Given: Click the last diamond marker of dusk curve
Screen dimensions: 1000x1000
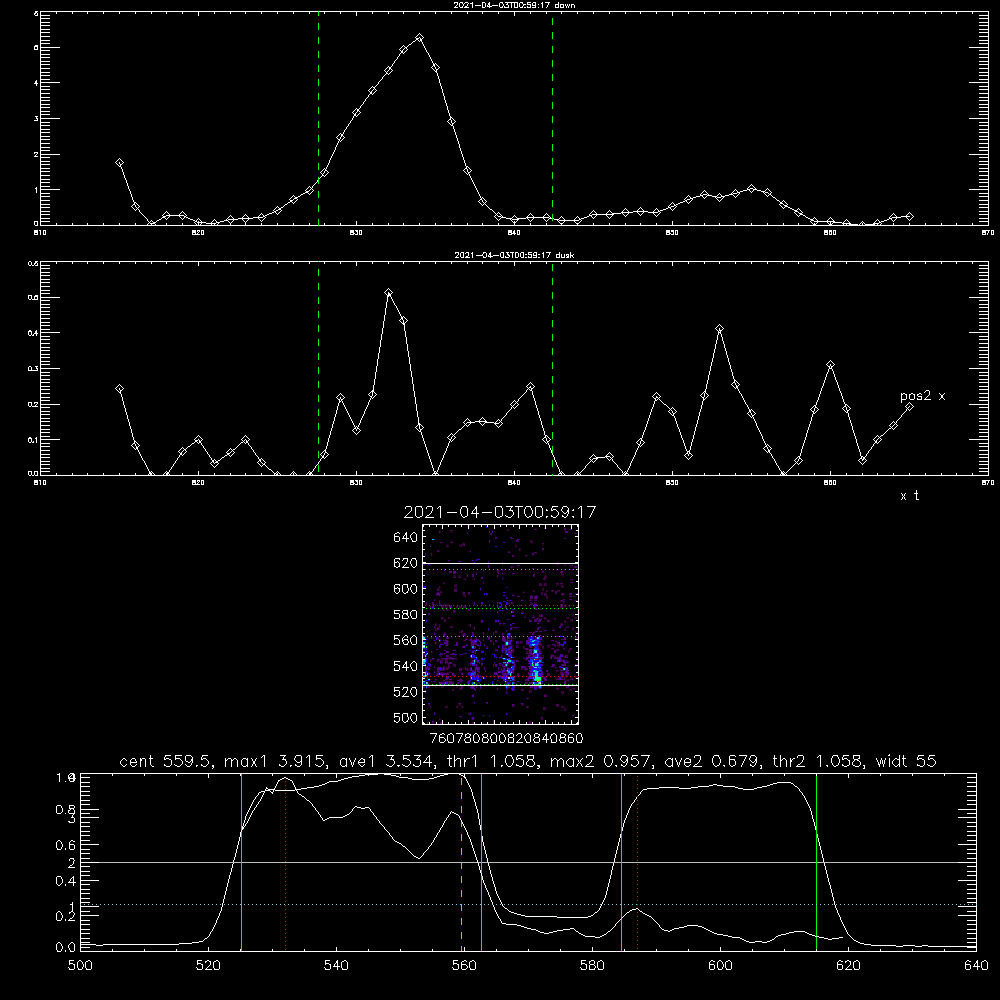Looking at the screenshot, I should click(x=909, y=406).
